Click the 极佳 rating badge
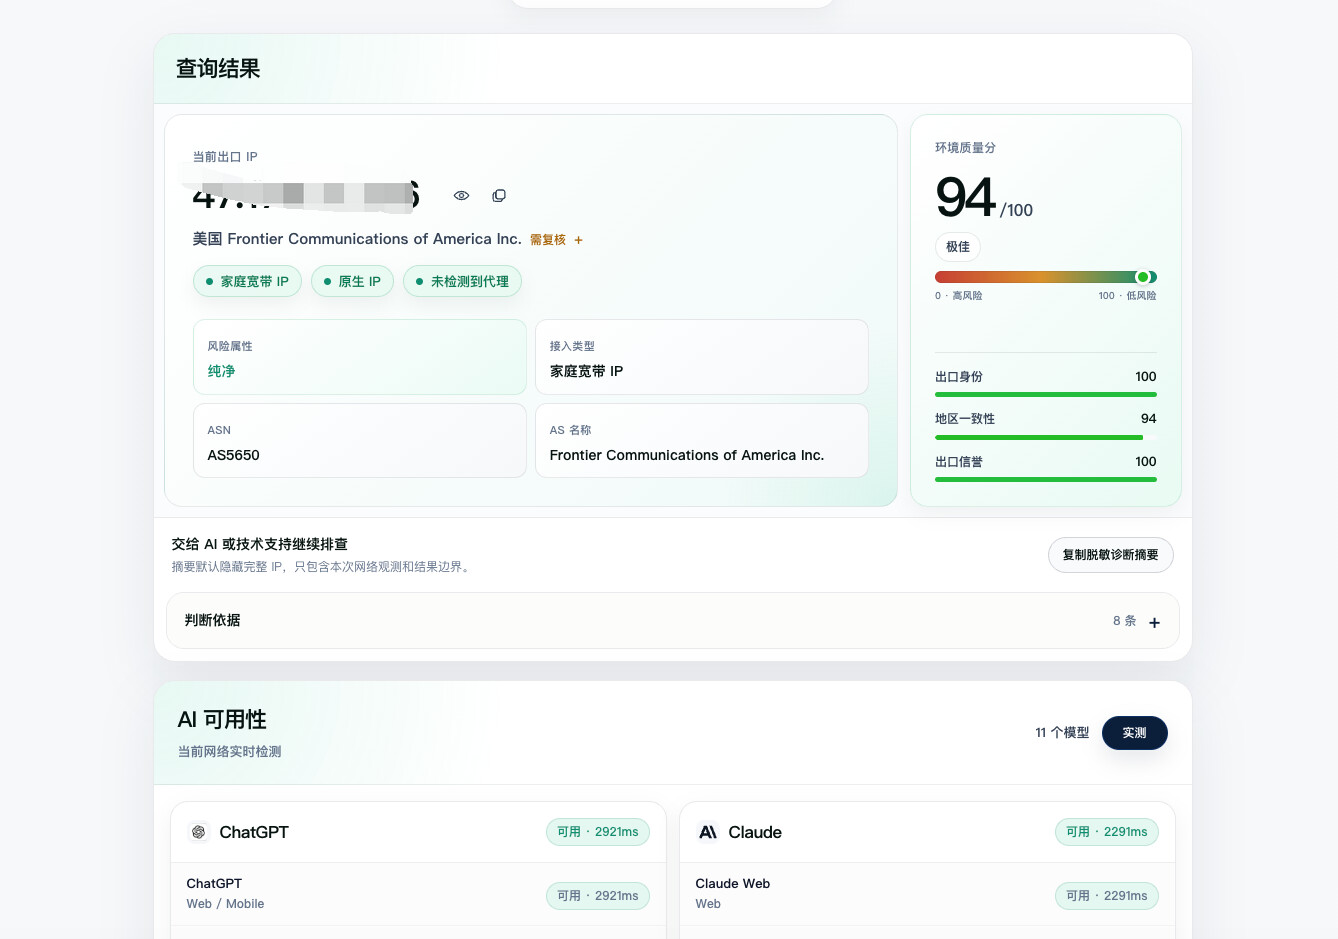Image resolution: width=1338 pixels, height=939 pixels. pos(958,247)
